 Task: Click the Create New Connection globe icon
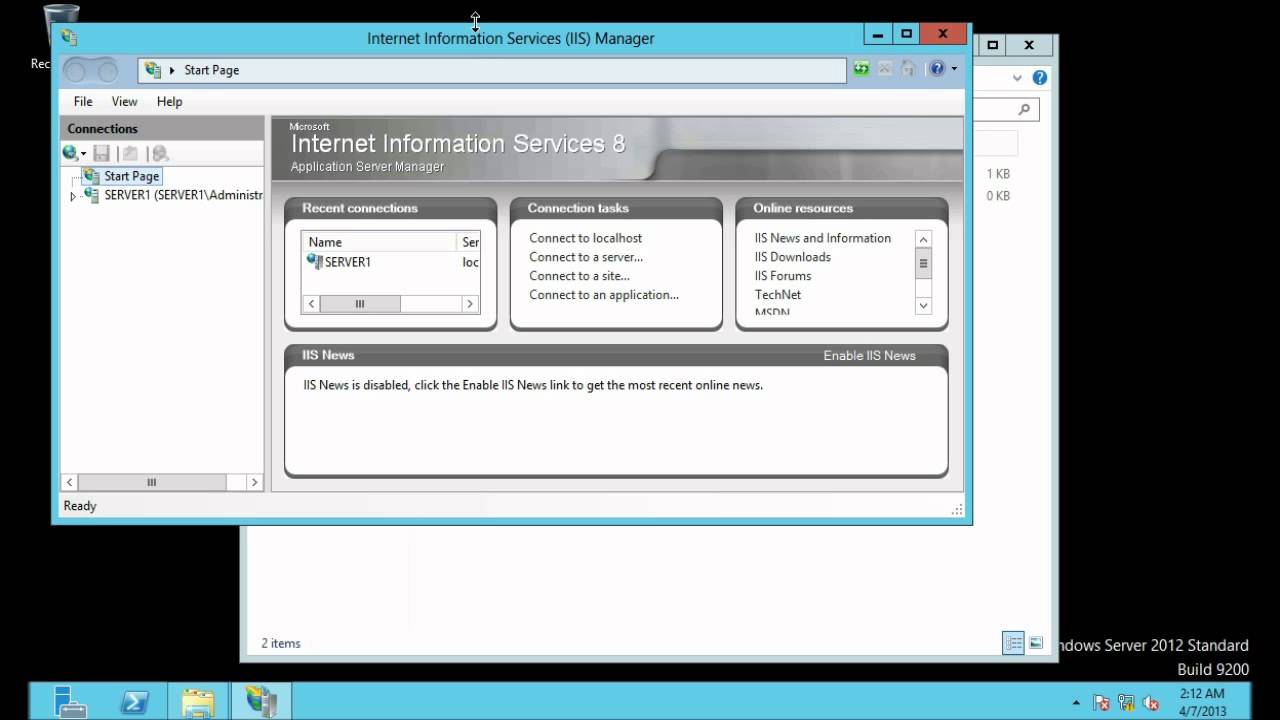click(x=70, y=153)
